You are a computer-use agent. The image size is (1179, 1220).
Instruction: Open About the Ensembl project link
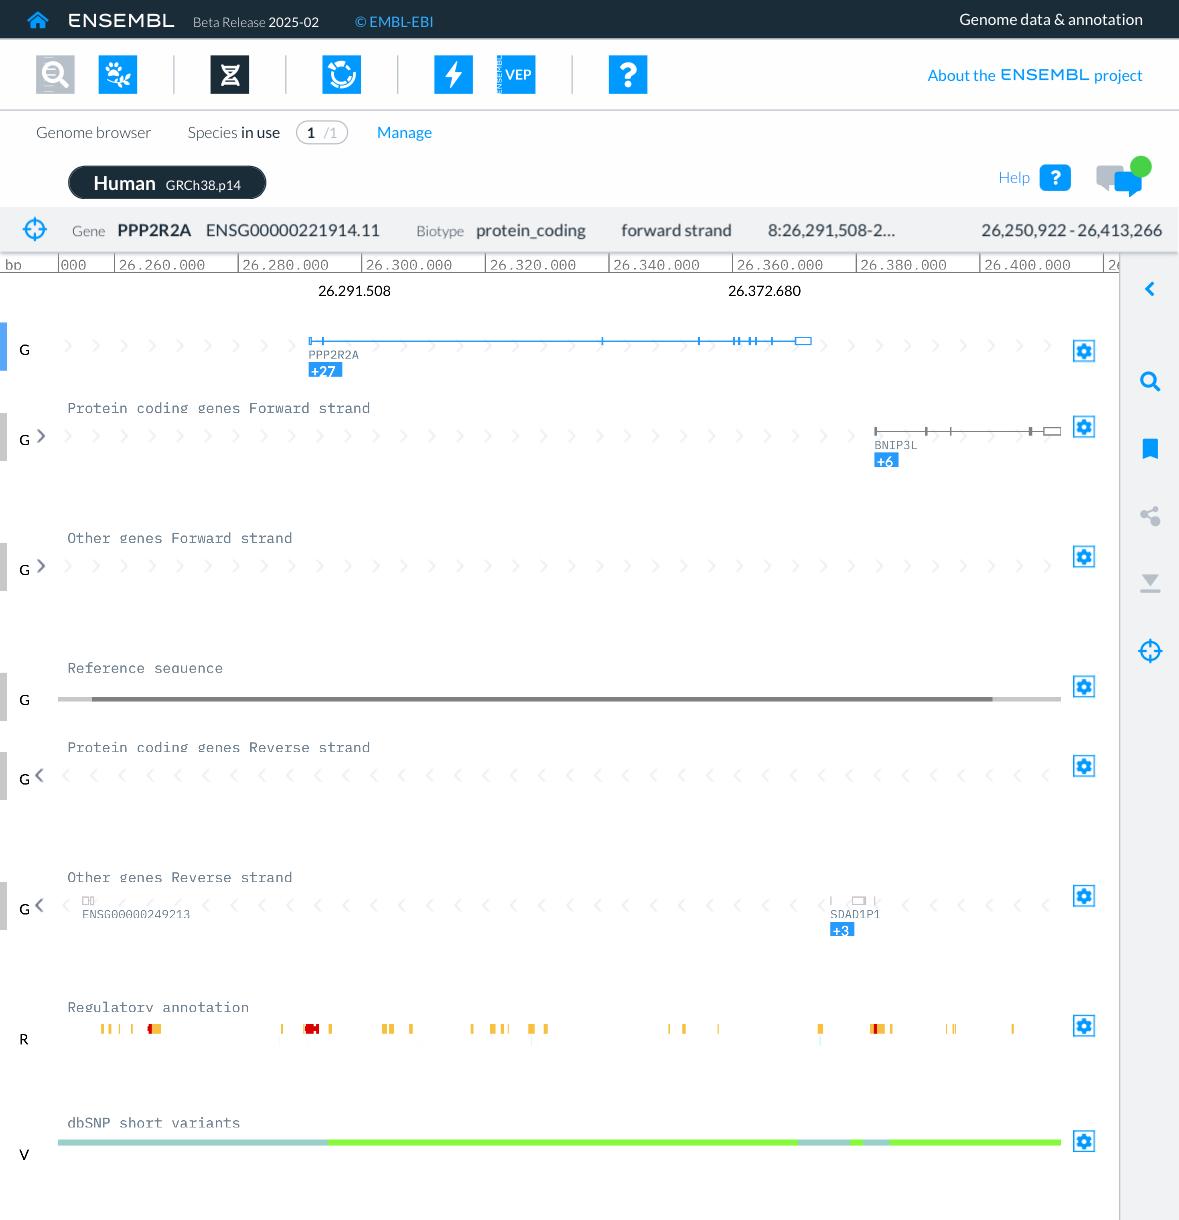[x=1034, y=75]
